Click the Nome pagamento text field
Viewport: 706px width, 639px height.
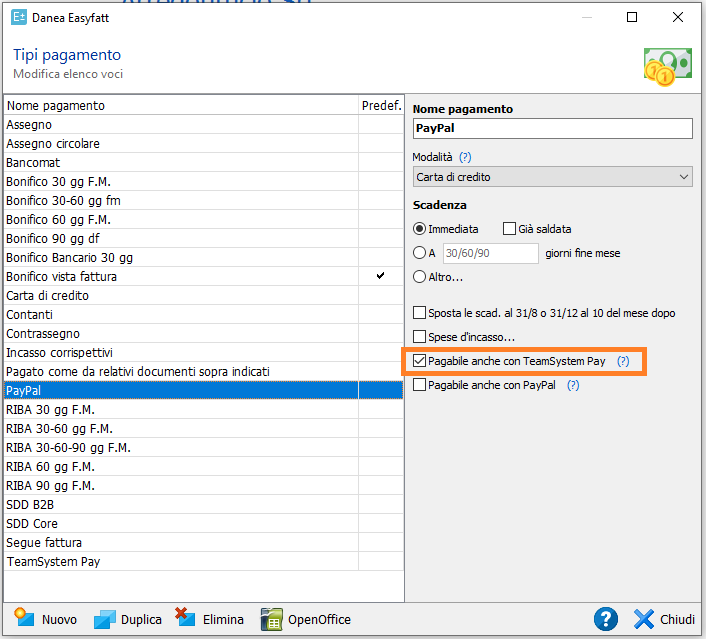(552, 128)
